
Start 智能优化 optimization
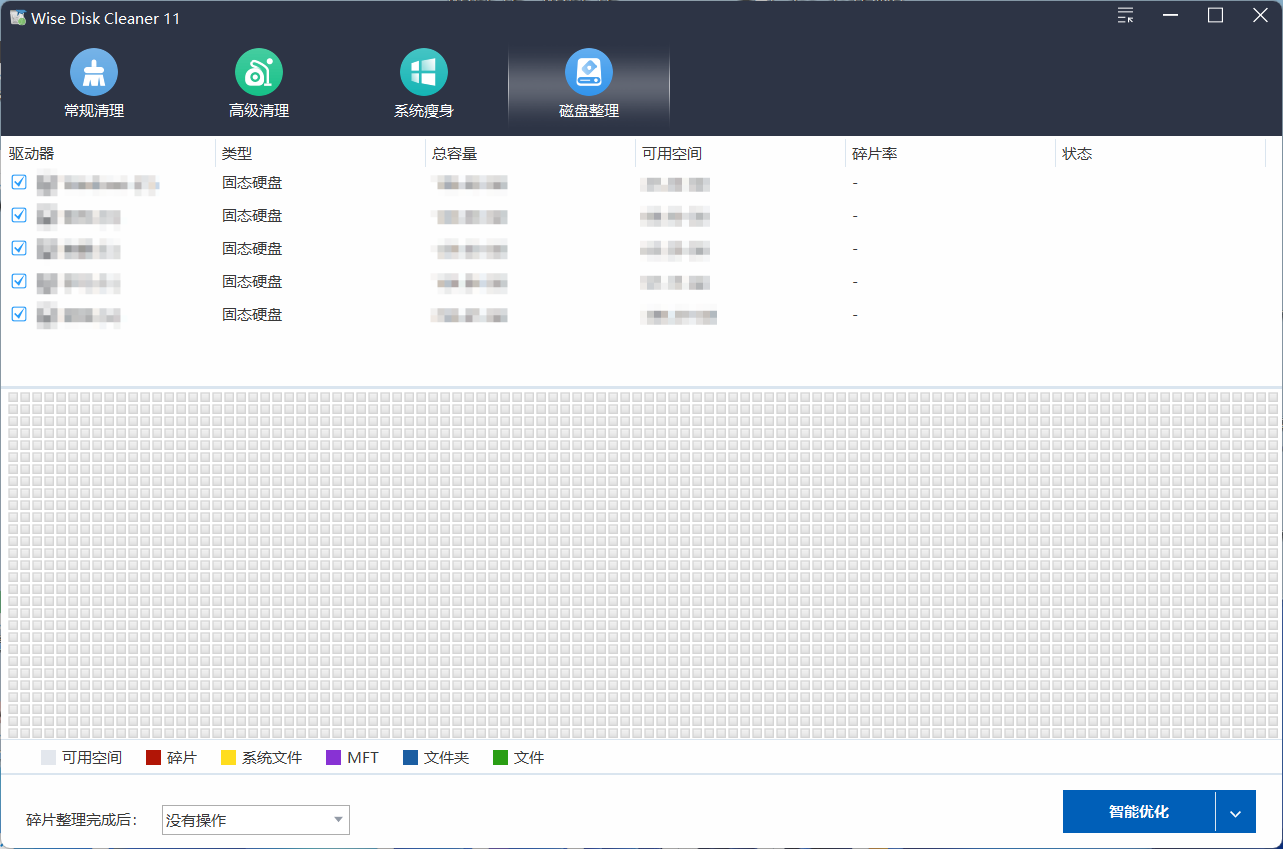(1139, 812)
